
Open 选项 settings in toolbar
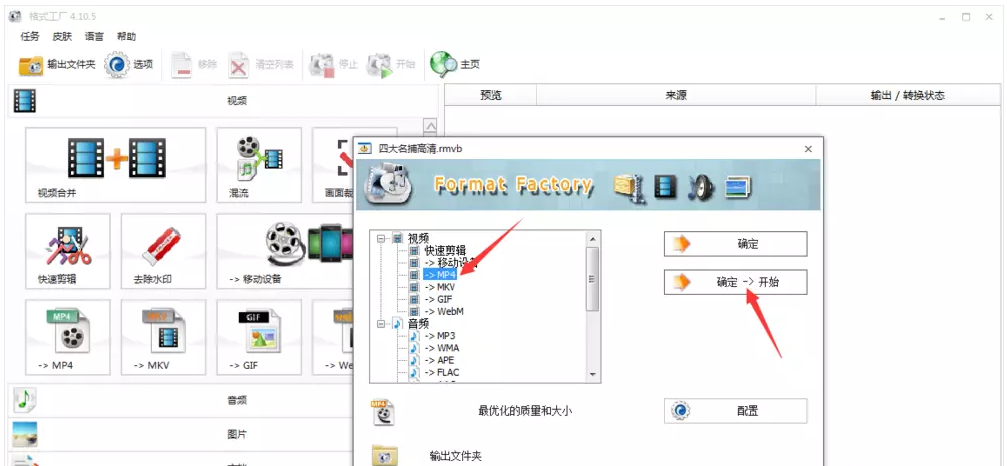coord(129,65)
